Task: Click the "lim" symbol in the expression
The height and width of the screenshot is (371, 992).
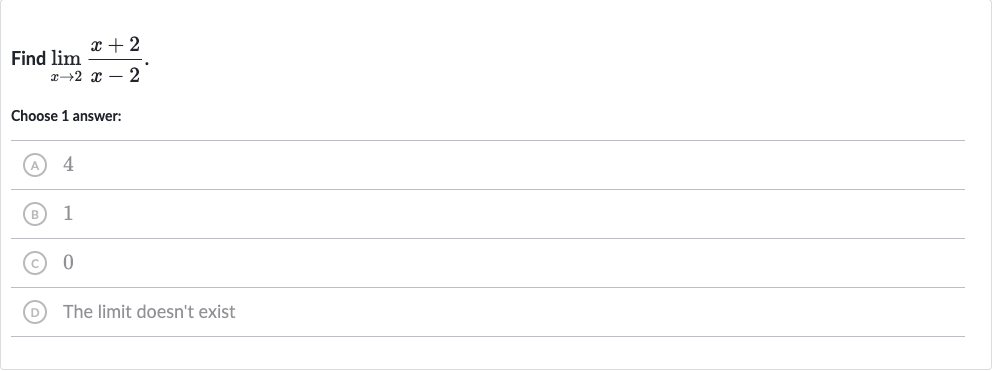Action: click(x=66, y=59)
